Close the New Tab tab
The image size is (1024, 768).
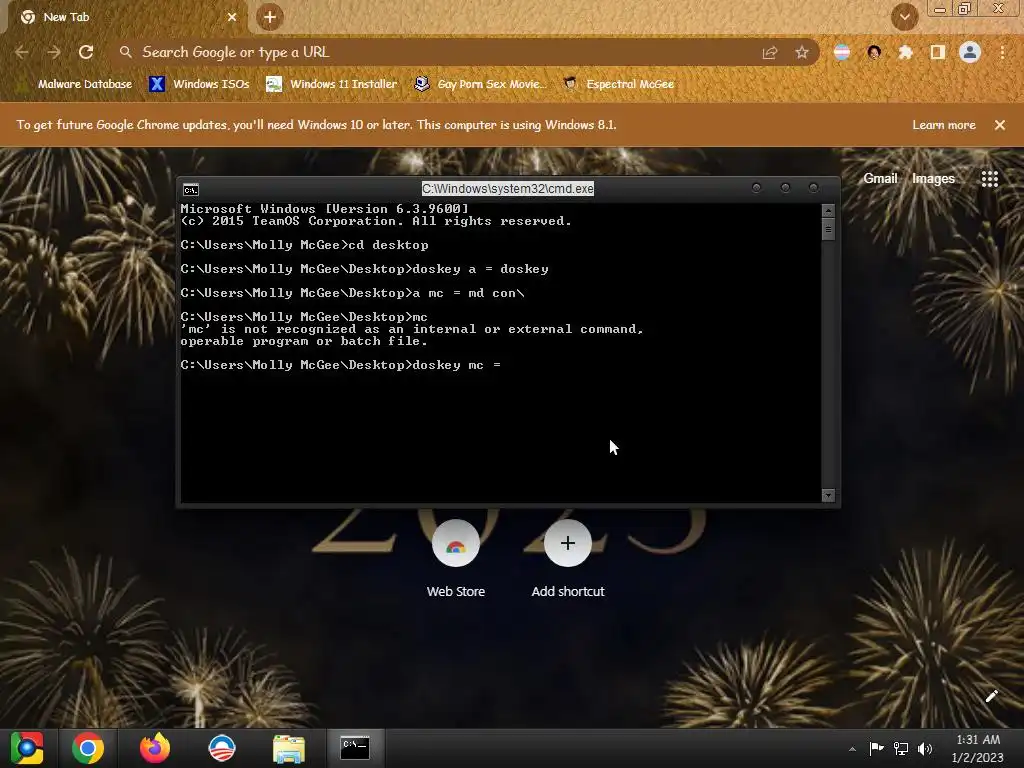click(x=232, y=17)
